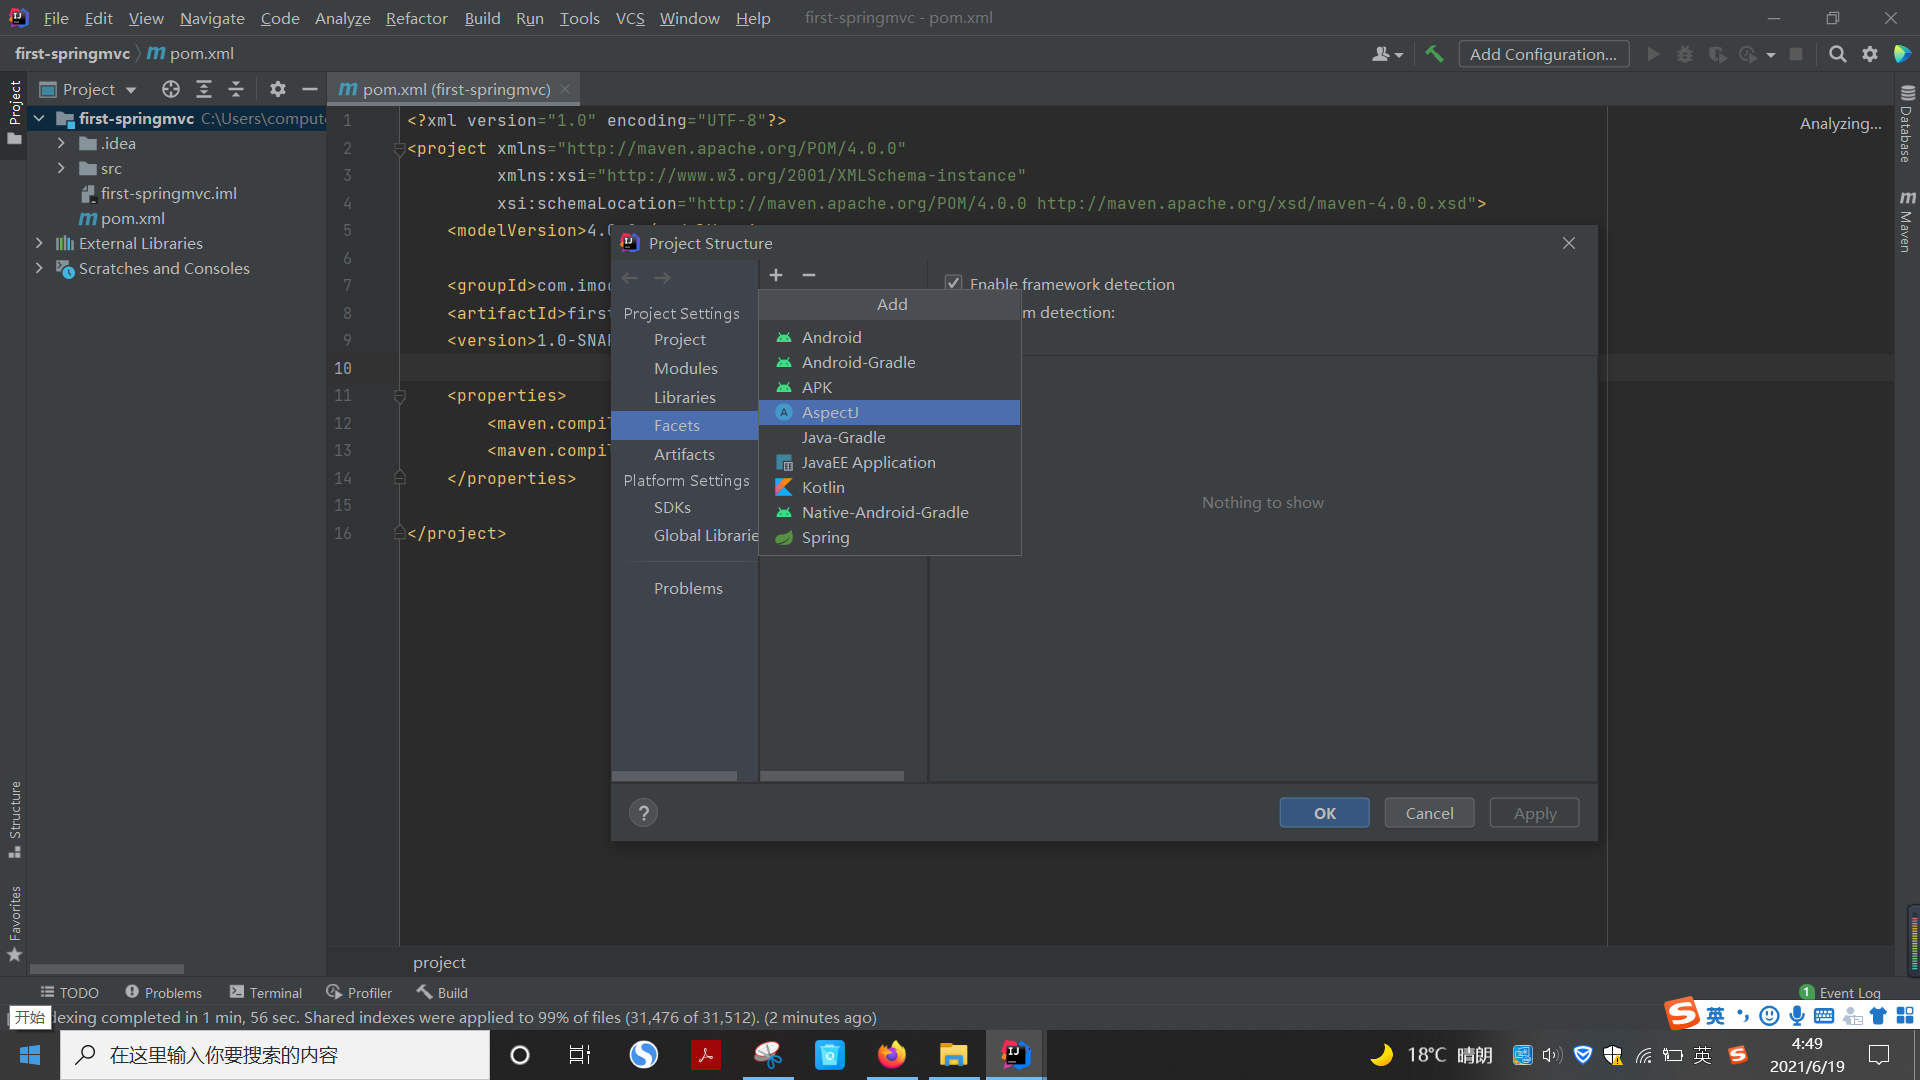Click Add Configuration button
Viewport: 1920px width, 1080px height.
point(1543,54)
